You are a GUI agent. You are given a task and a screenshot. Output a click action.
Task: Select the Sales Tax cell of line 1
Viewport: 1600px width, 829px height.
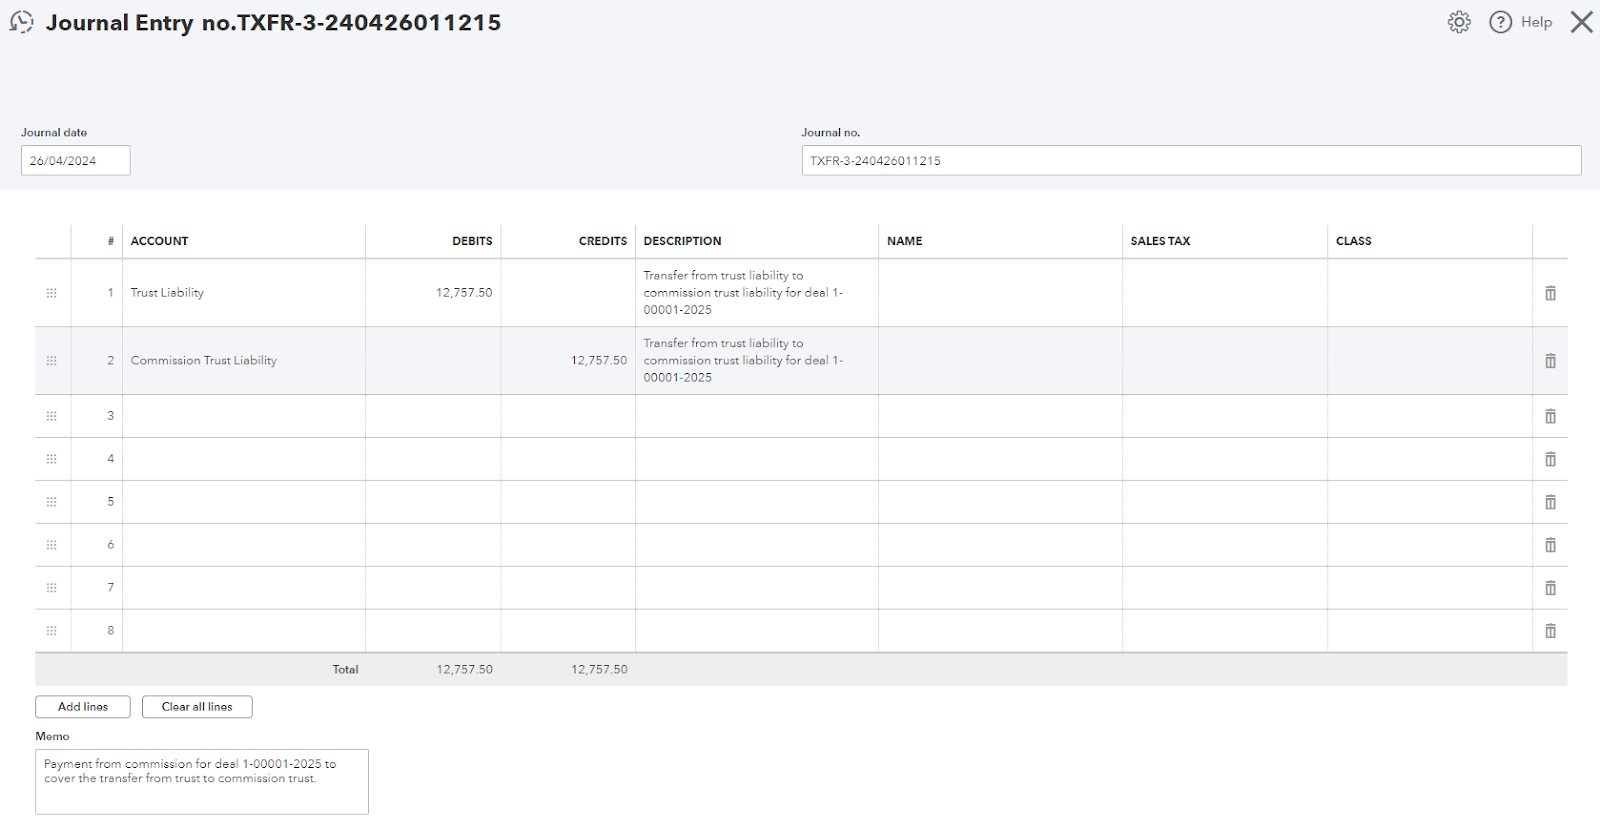click(x=1225, y=293)
